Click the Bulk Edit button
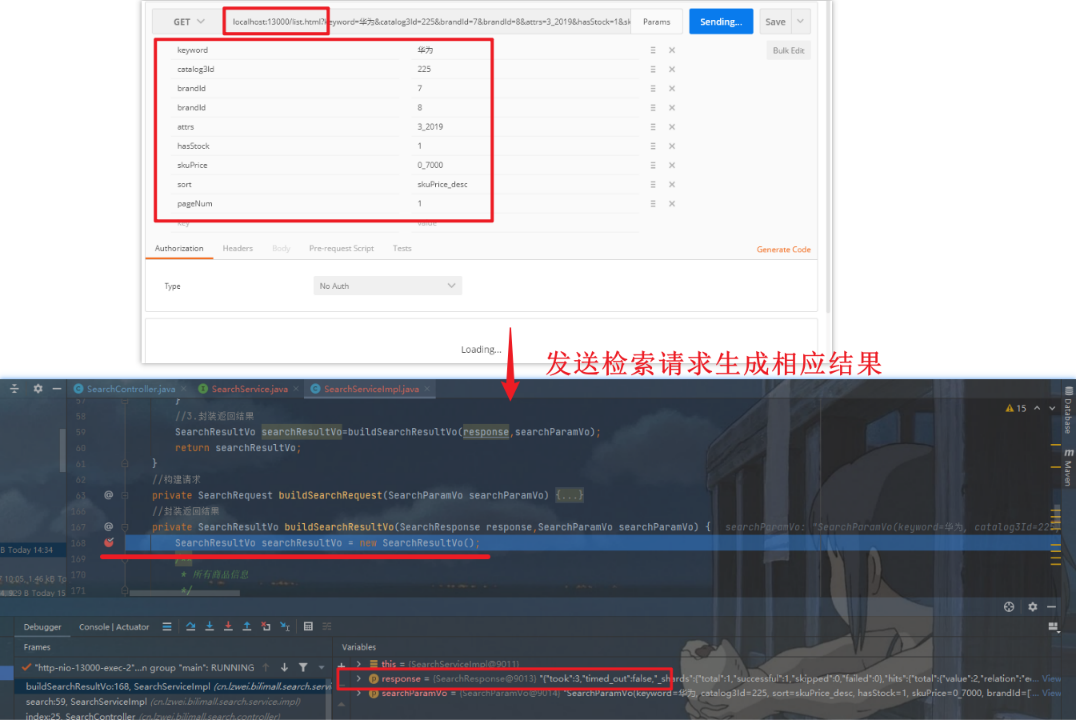Screen dimensions: 1076x720 point(788,50)
